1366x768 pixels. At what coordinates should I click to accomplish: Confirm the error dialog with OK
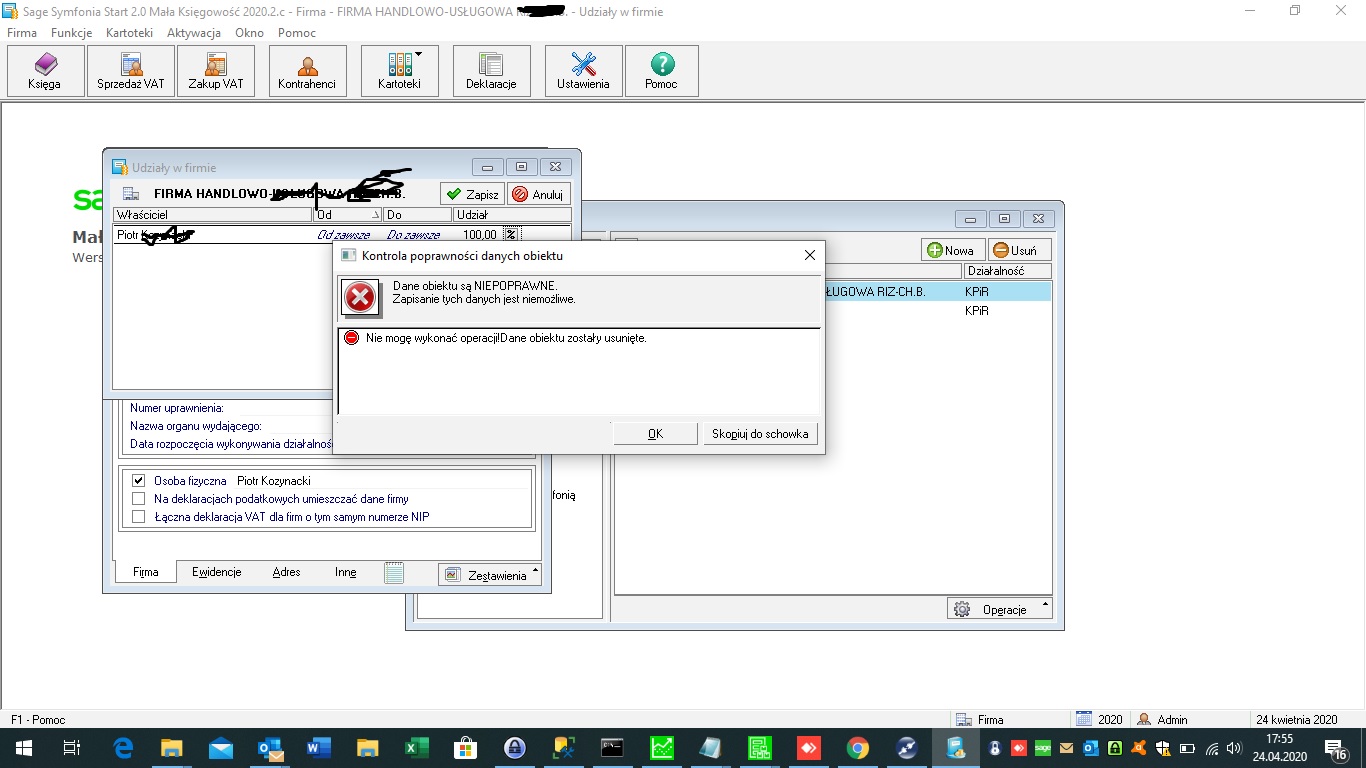pos(655,434)
